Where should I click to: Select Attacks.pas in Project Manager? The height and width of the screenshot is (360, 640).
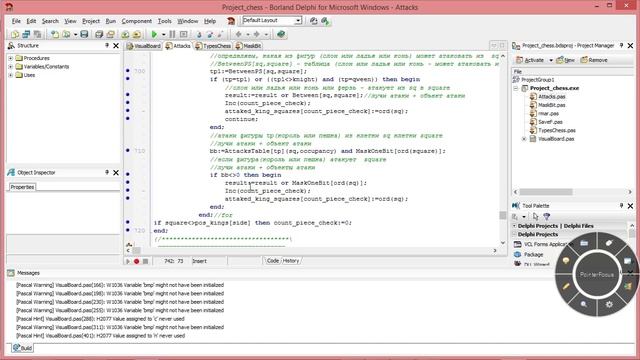(x=552, y=97)
